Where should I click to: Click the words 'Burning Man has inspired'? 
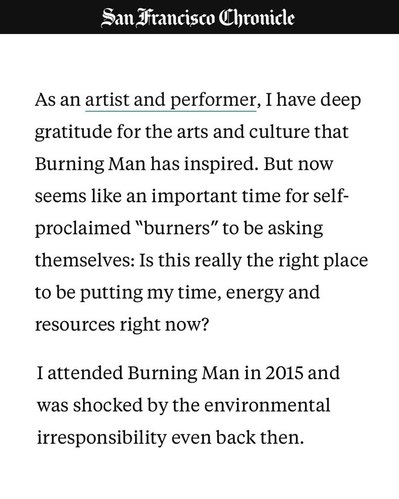[146, 164]
